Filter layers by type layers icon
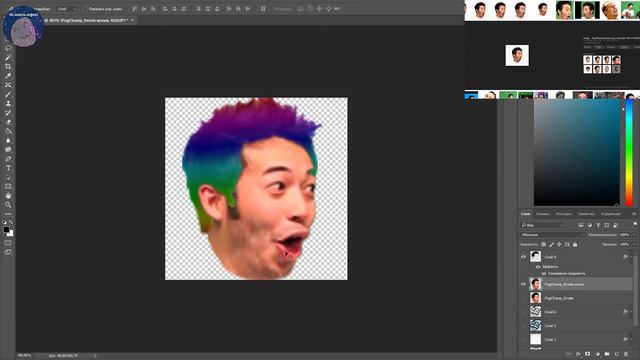This screenshot has height=360, width=640. coord(598,225)
